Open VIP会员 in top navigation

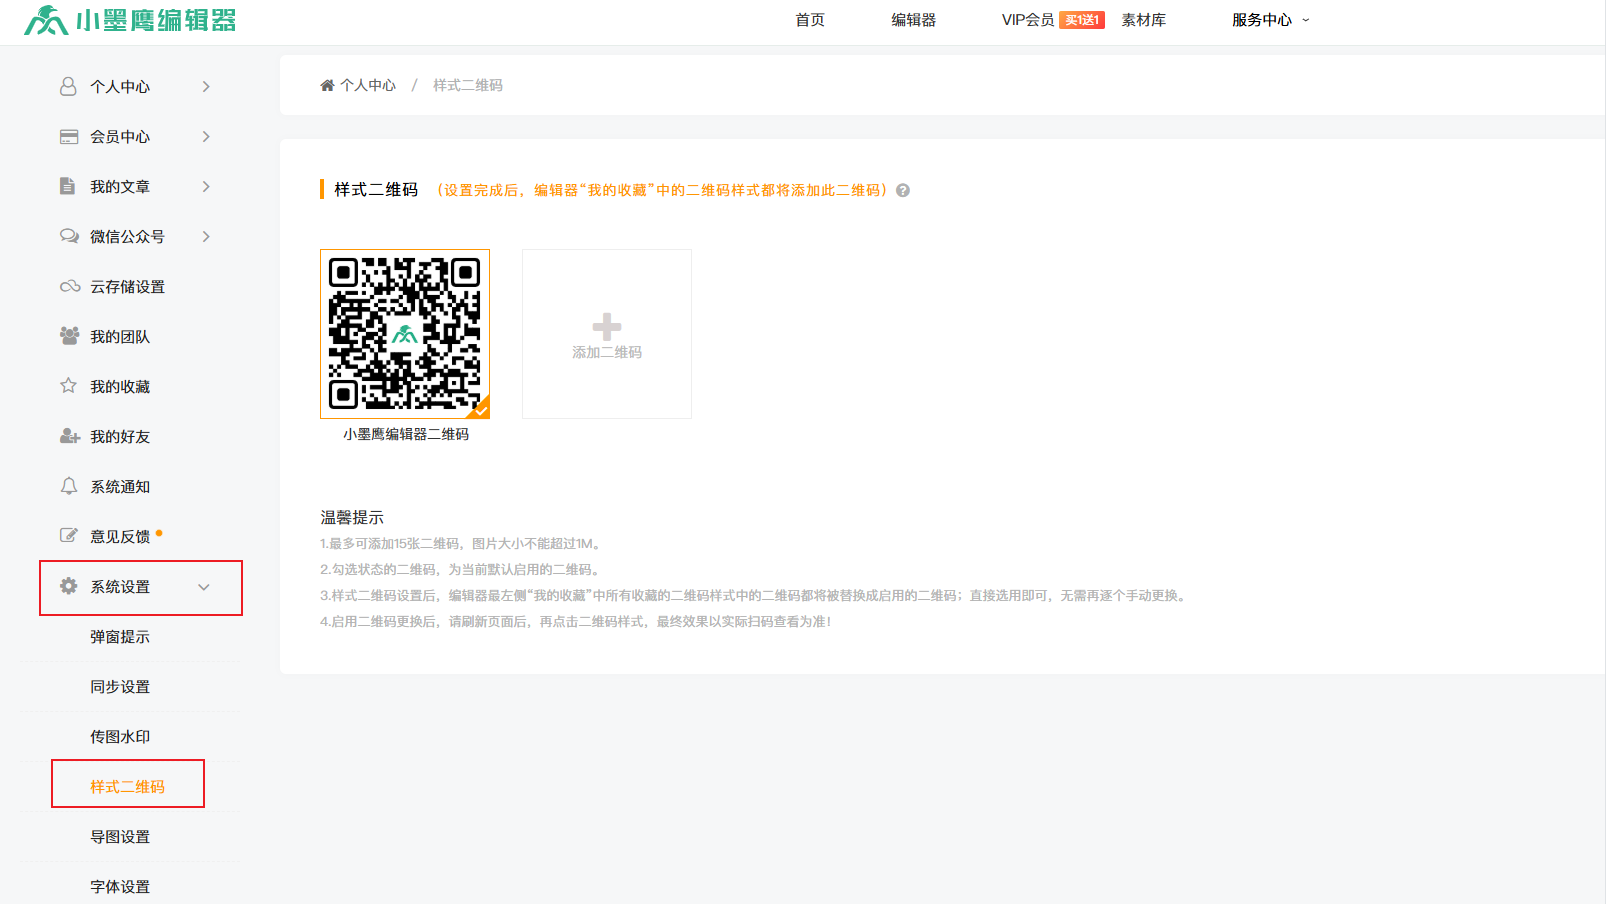click(1028, 20)
